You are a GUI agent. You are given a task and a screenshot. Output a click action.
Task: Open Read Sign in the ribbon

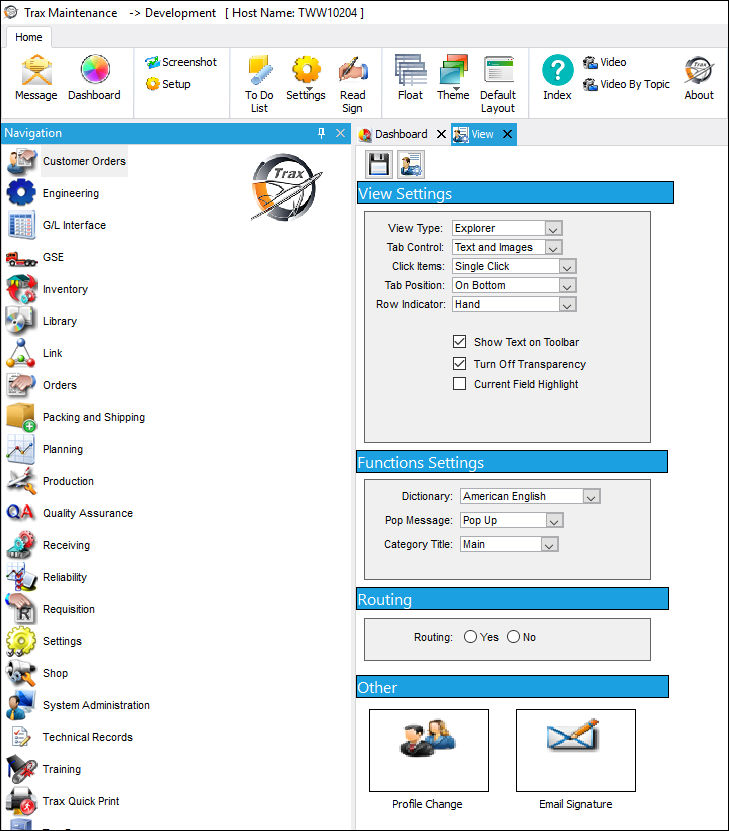tap(353, 84)
